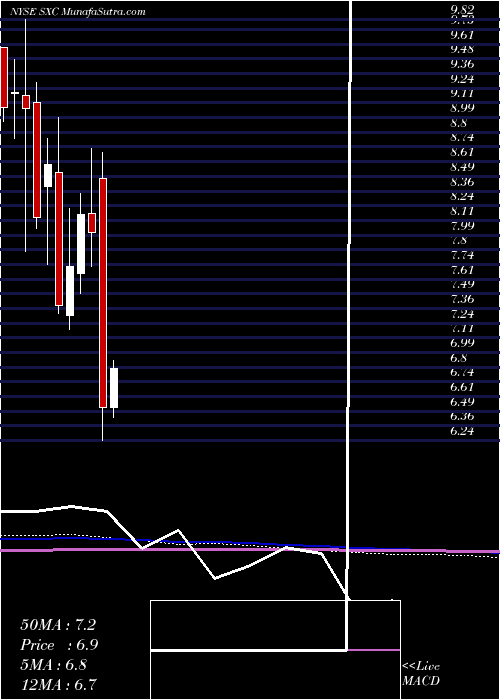Click the 8.99 price level label

[x=462, y=108]
